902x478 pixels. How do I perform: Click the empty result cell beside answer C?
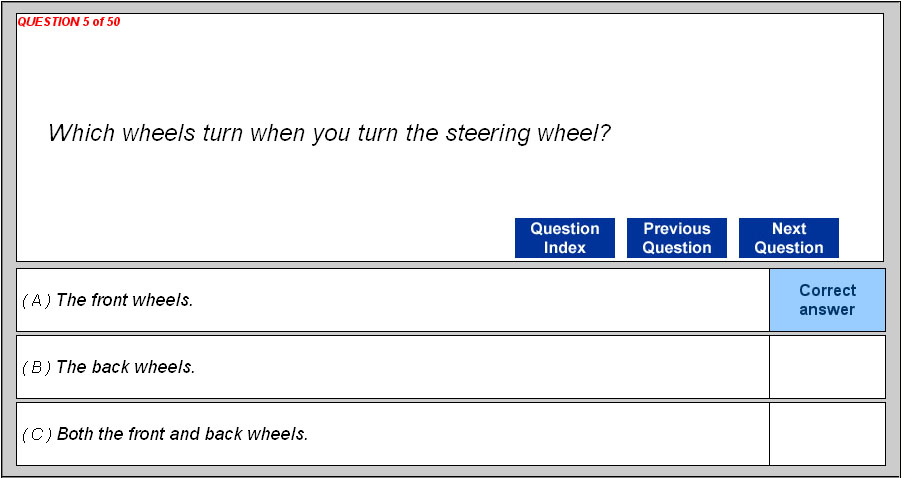(x=827, y=434)
